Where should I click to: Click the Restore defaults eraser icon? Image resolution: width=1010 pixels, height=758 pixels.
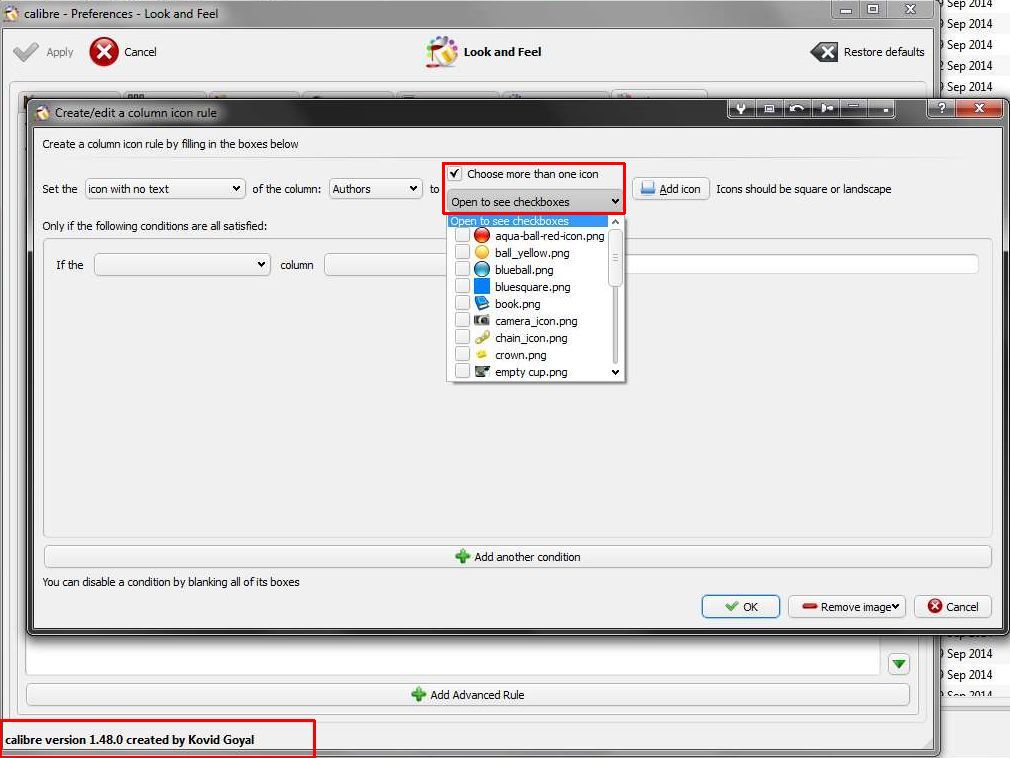pyautogui.click(x=824, y=52)
